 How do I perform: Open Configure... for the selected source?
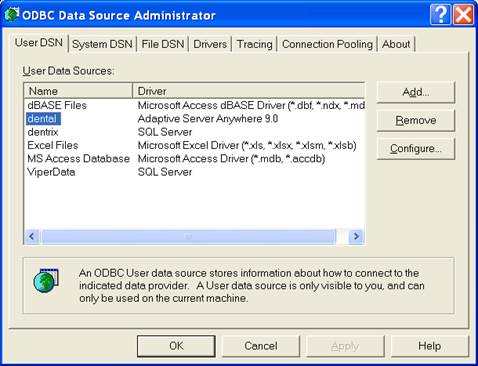415,149
